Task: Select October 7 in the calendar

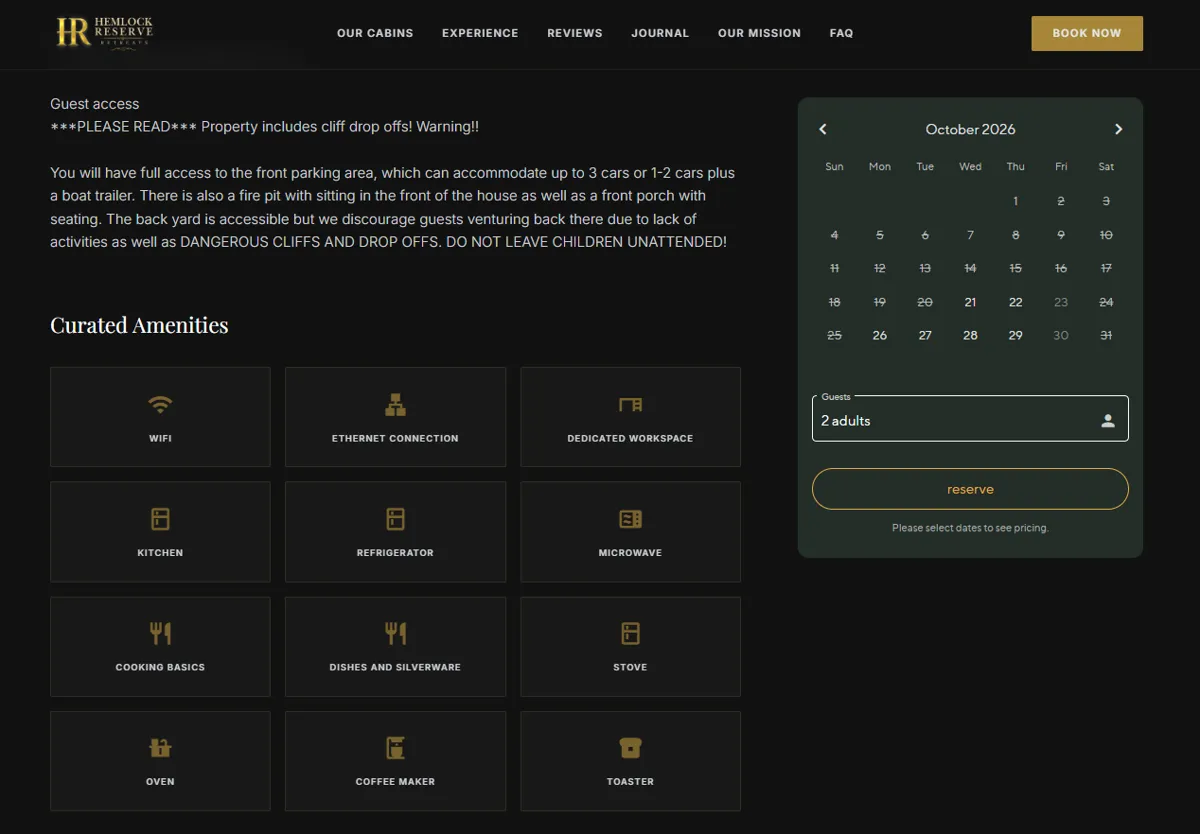Action: click(x=970, y=235)
